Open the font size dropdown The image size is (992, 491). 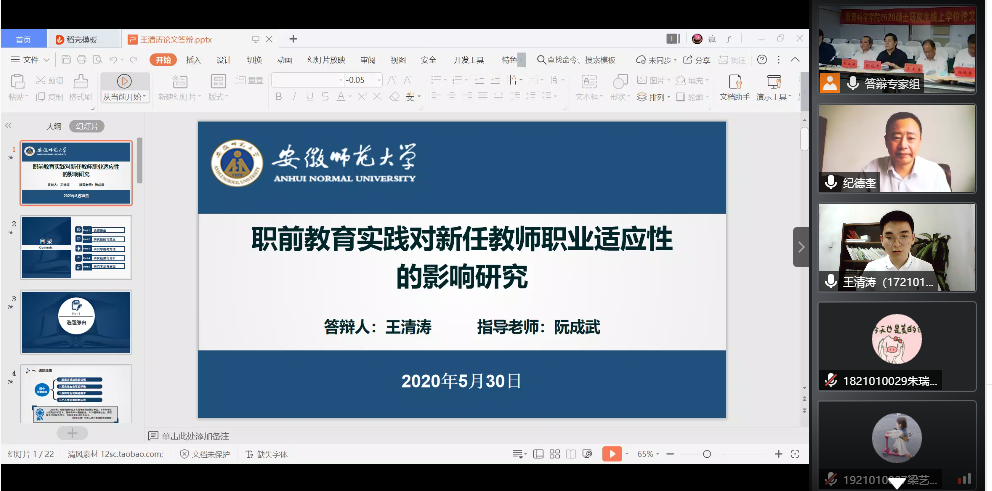378,80
